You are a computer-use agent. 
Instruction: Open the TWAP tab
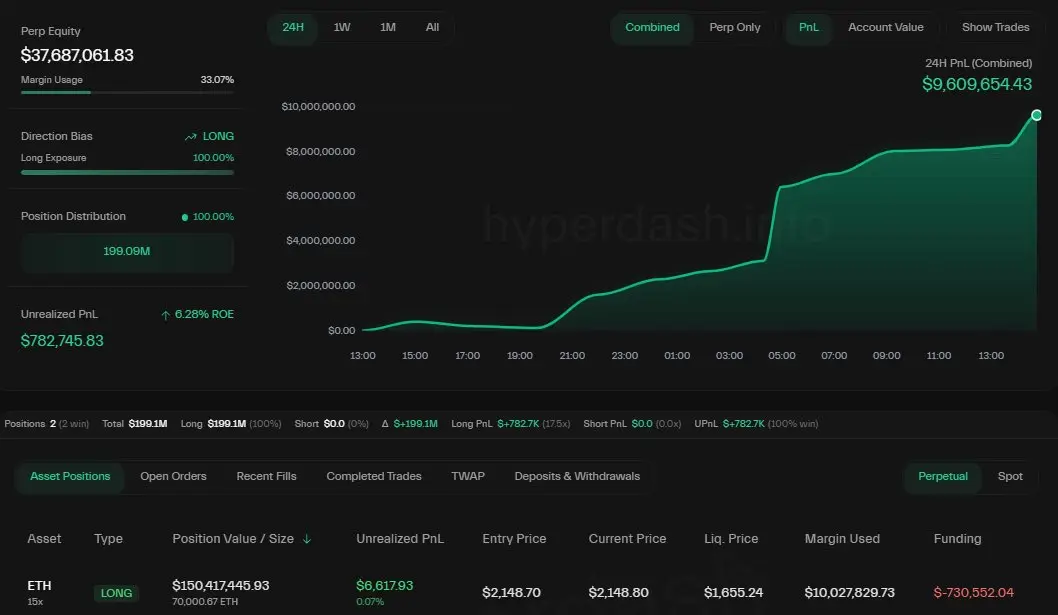coord(468,477)
